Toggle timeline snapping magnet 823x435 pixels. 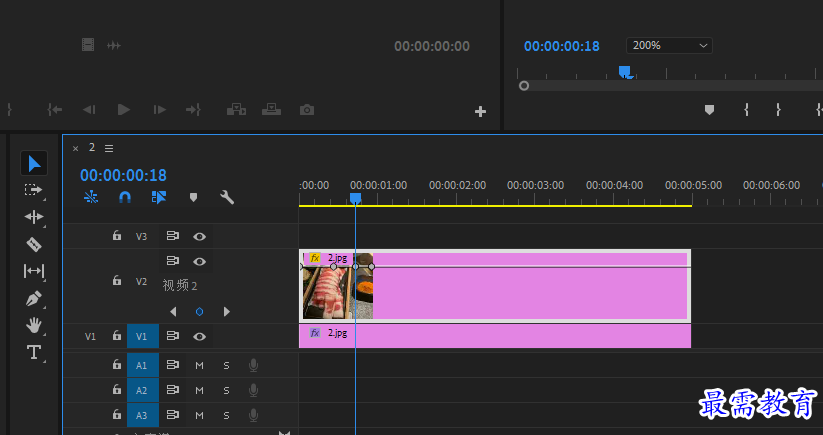click(x=124, y=197)
